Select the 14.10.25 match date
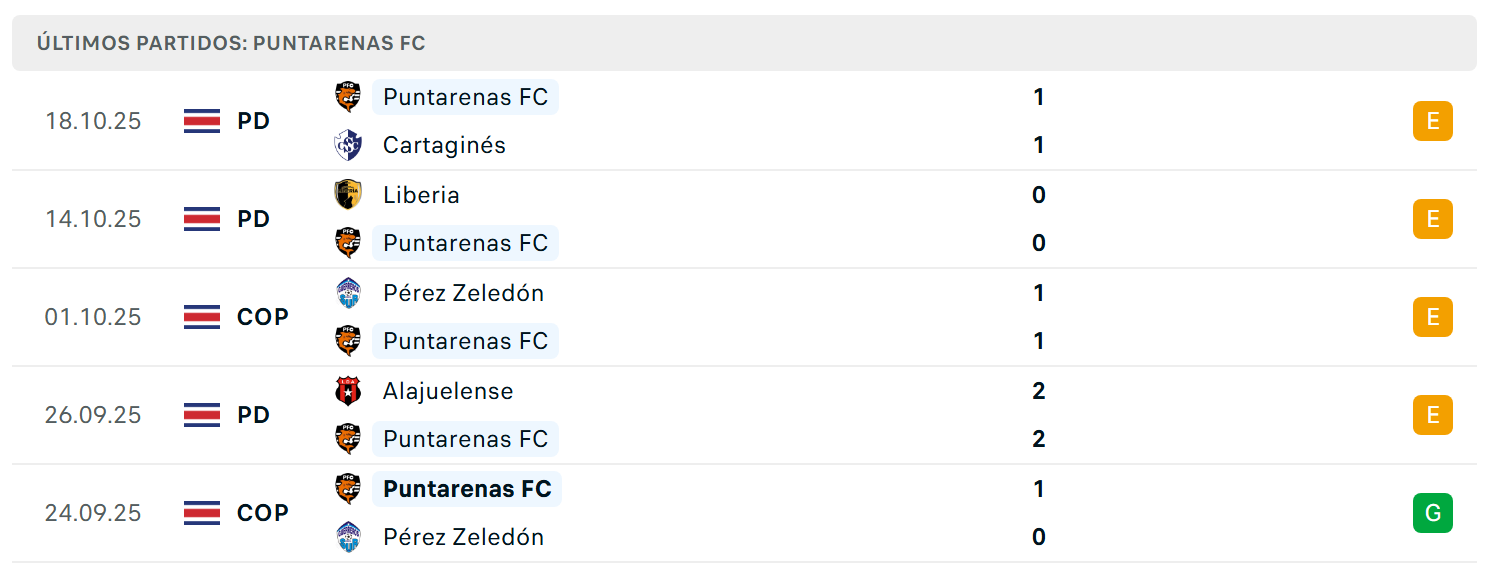Screen dimensions: 1496x575 [x=93, y=219]
